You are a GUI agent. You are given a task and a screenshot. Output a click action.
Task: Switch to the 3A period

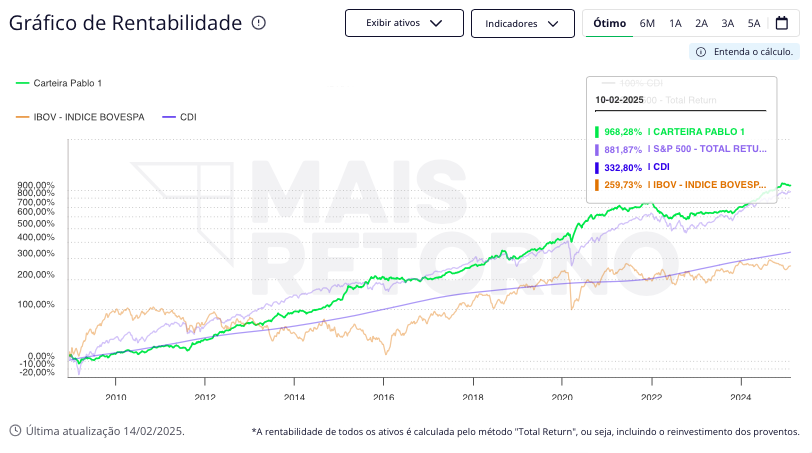(x=727, y=23)
